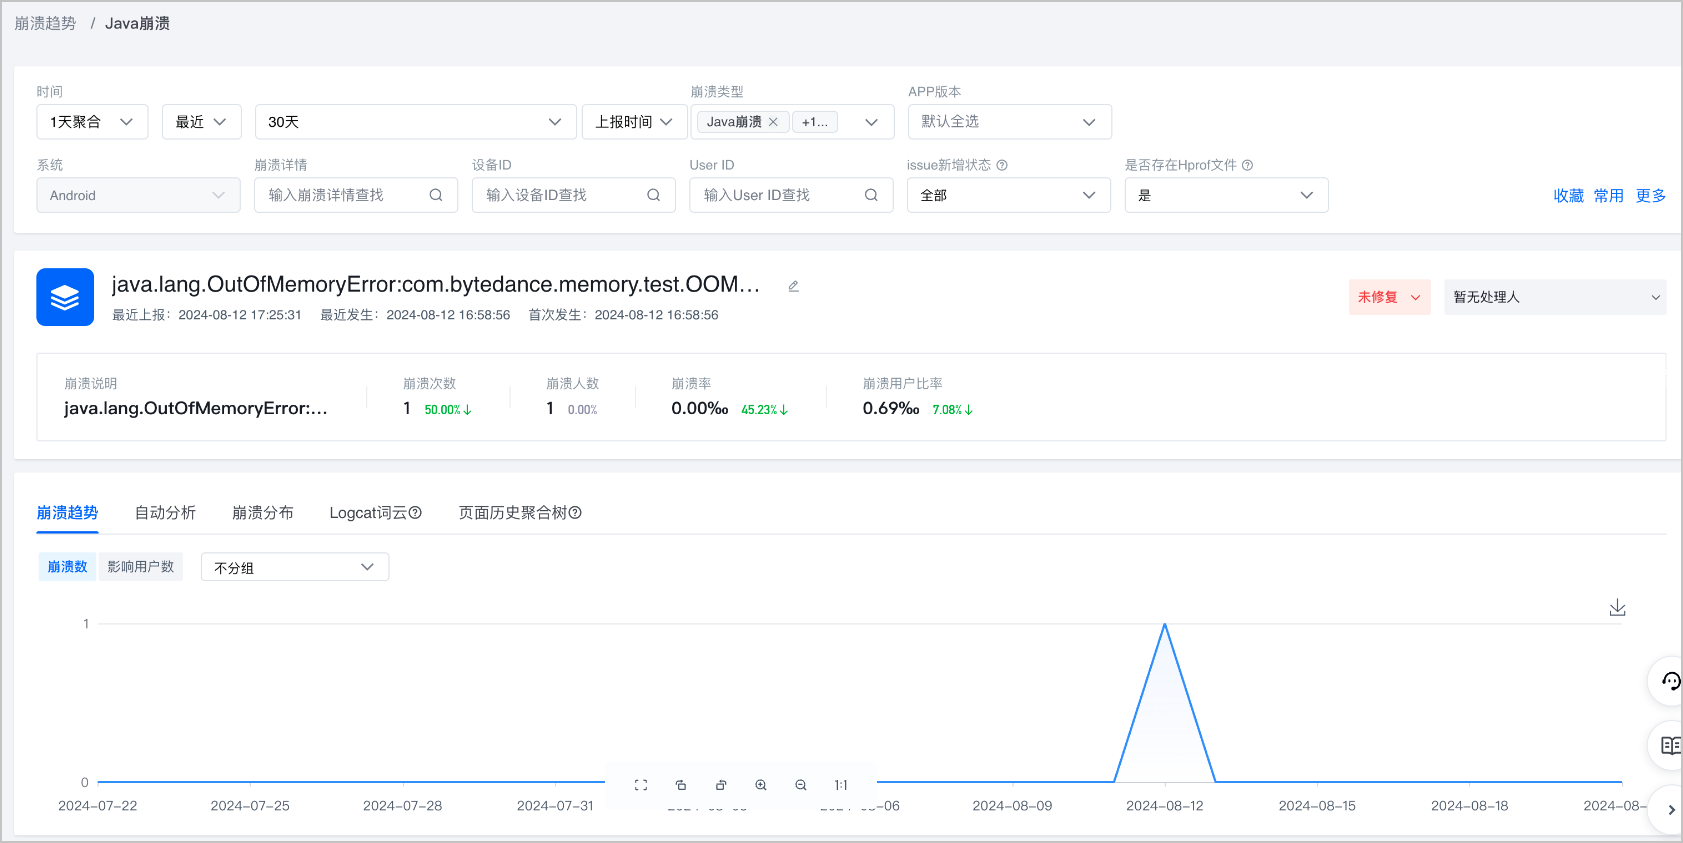Click the 50.00% crash count change

point(448,410)
